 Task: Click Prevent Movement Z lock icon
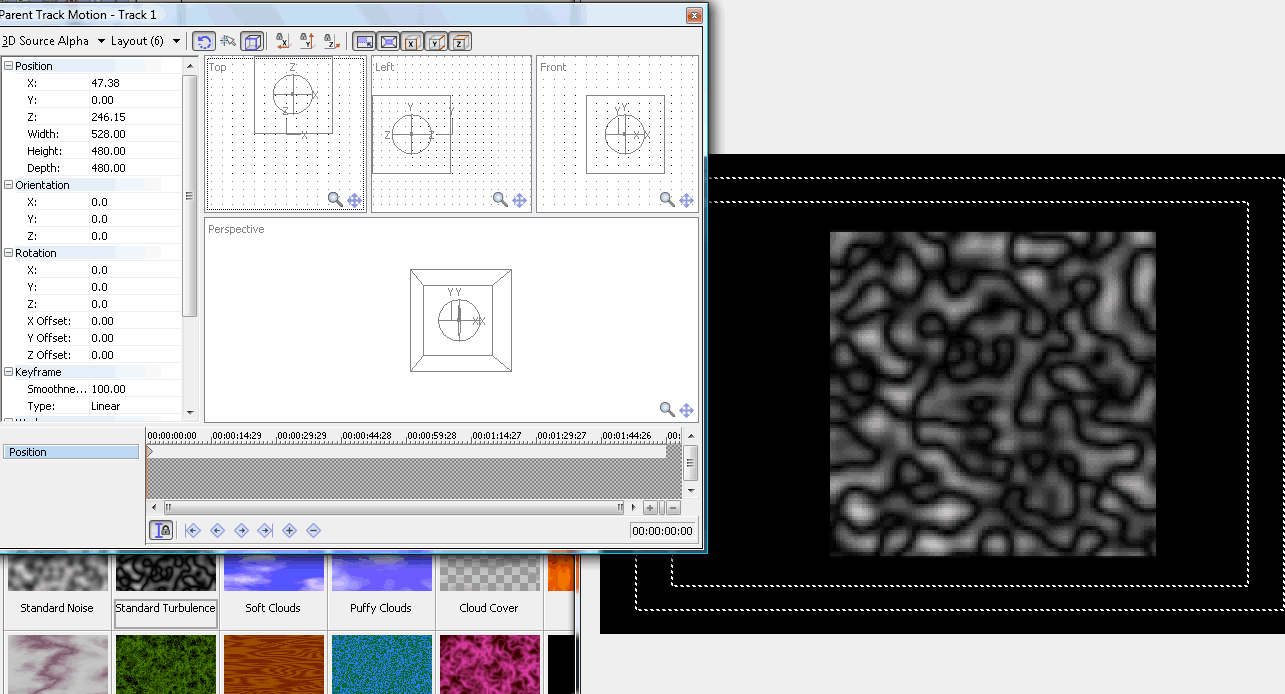pos(331,41)
